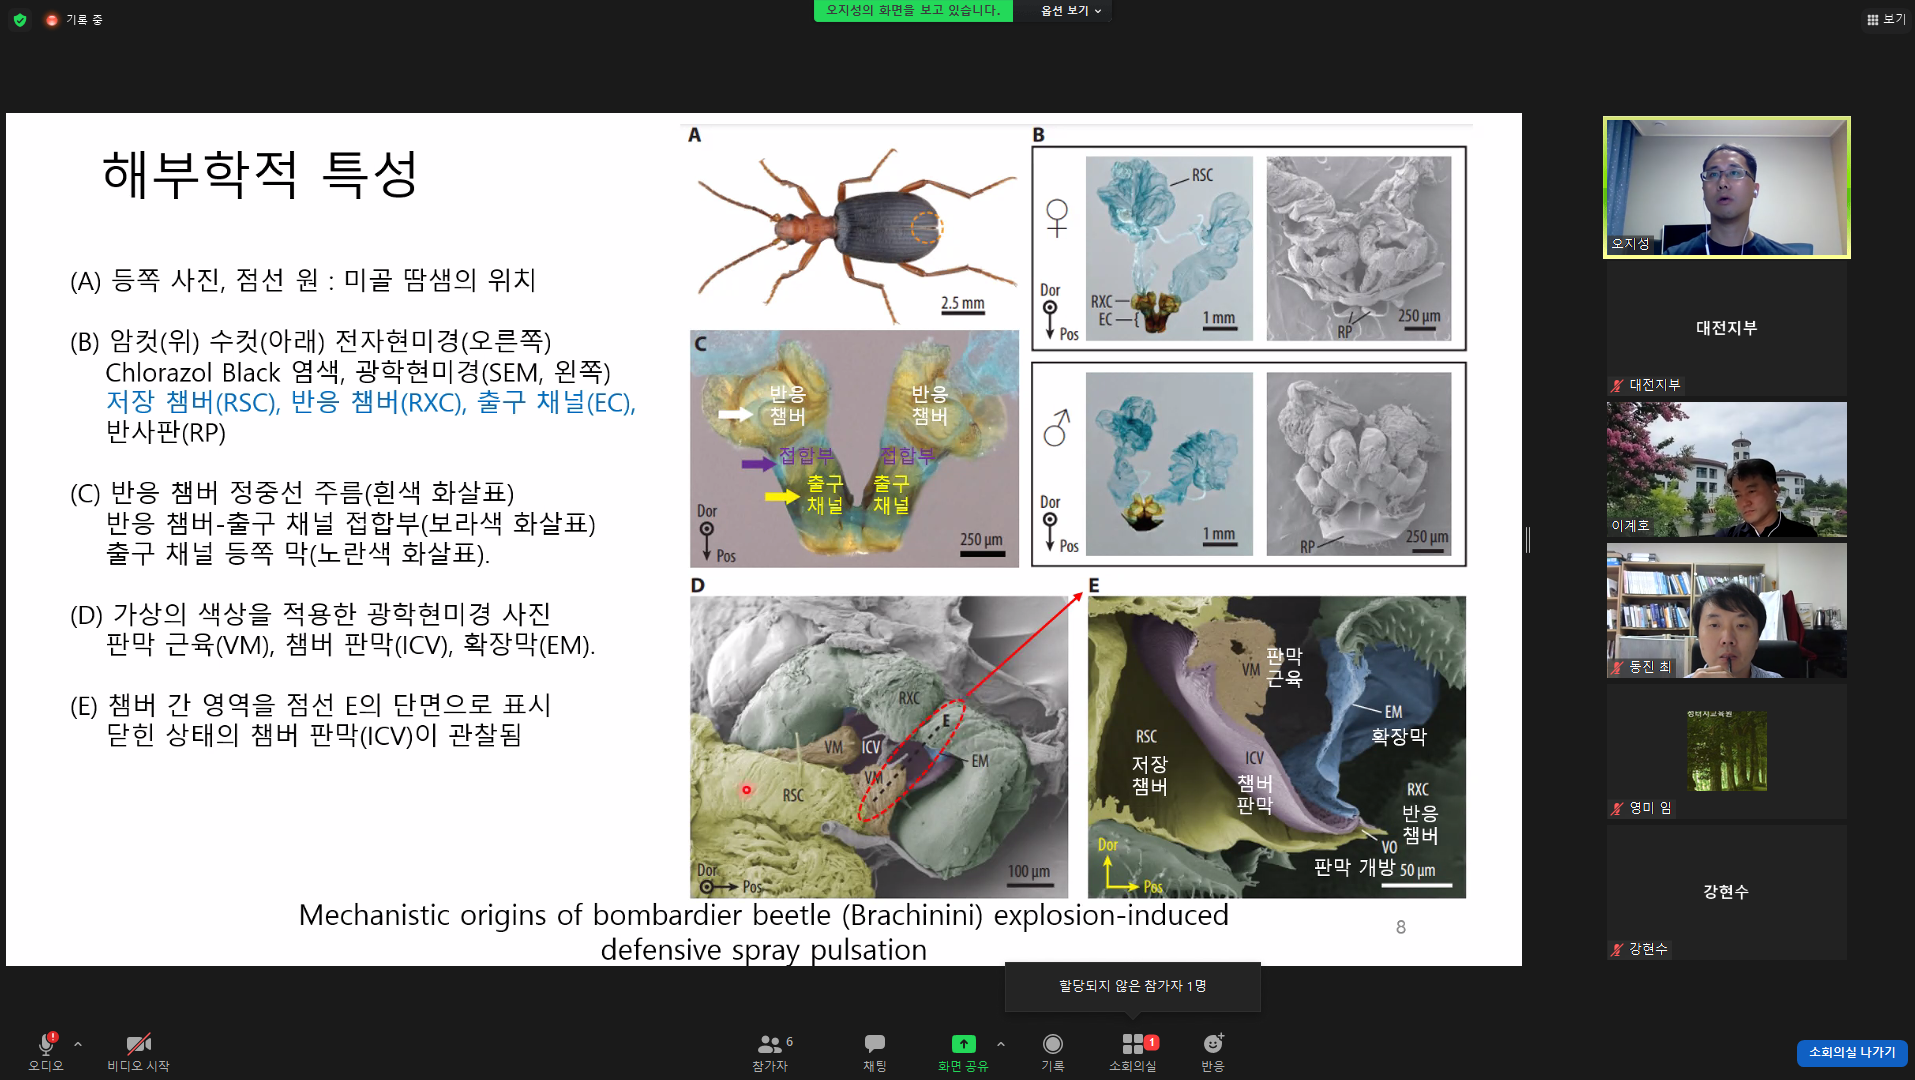Expand audio options chevron next to 오디오
This screenshot has width=1915, height=1080.
pyautogui.click(x=78, y=1044)
